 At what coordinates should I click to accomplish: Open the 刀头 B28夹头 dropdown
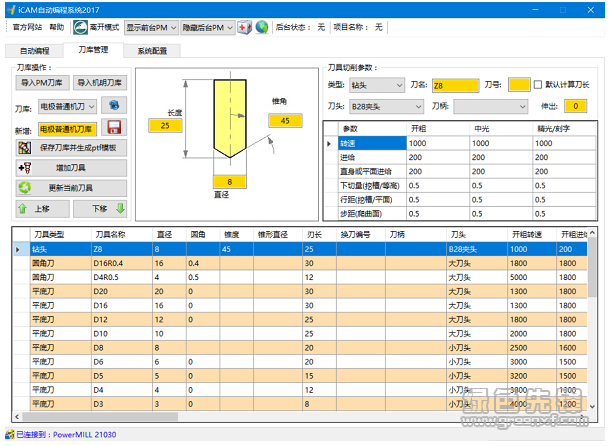(x=377, y=105)
